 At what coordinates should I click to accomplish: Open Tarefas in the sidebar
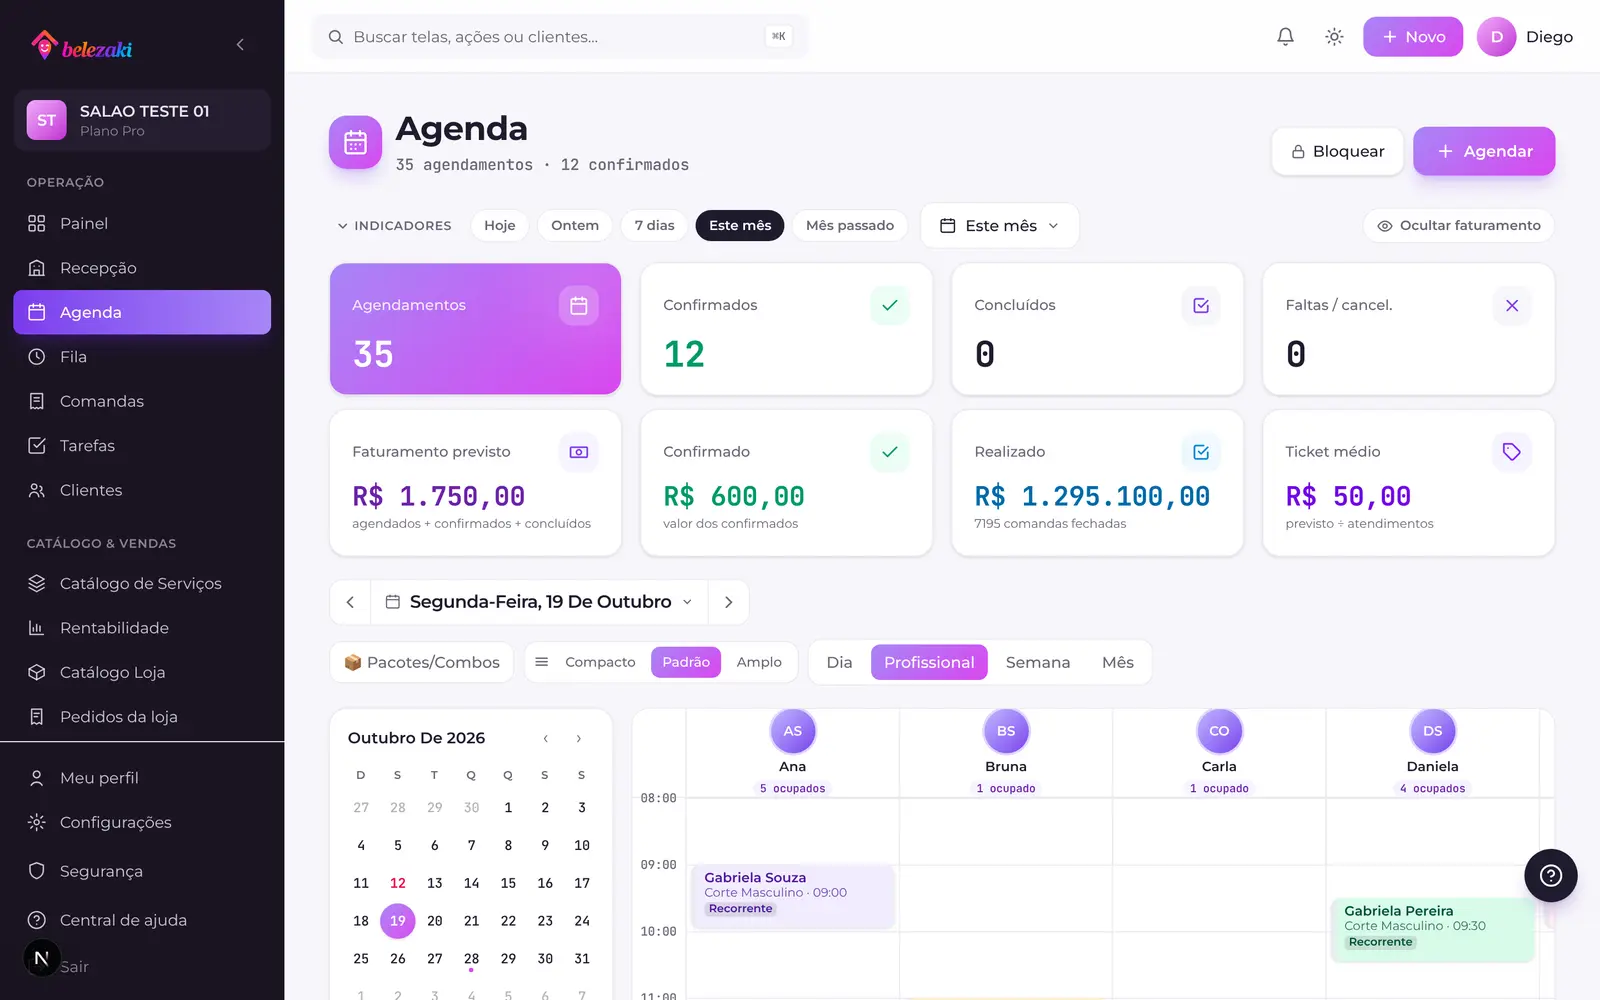(x=142, y=446)
